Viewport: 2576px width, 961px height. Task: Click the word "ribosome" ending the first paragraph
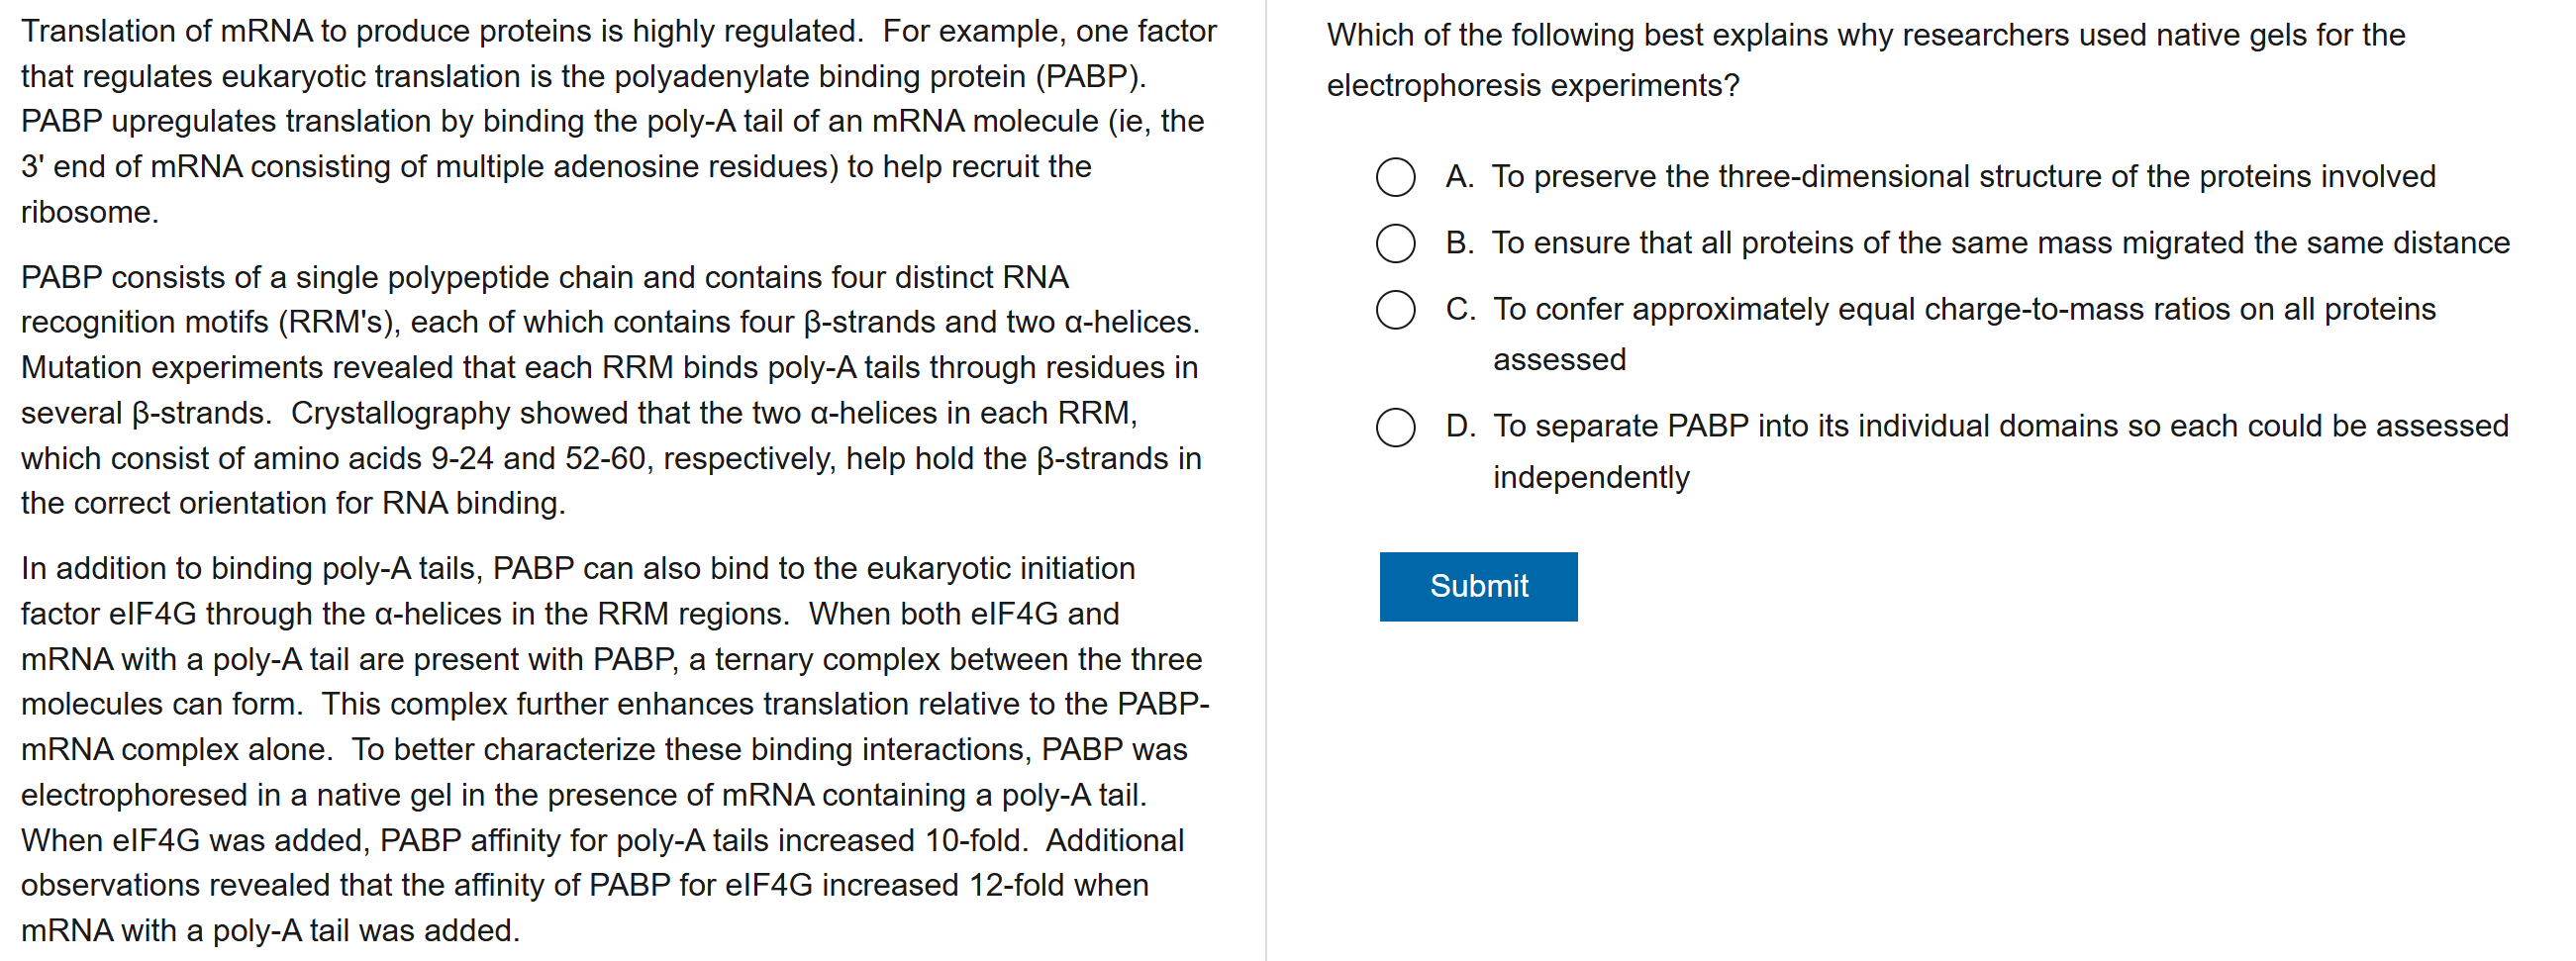coord(86,212)
